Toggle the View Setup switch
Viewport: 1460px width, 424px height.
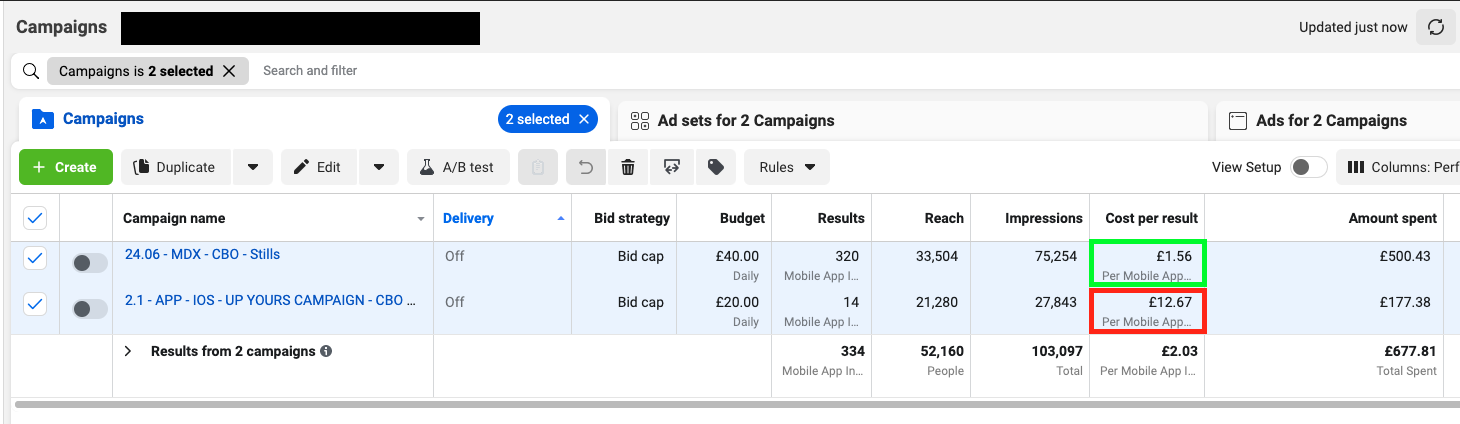tap(1308, 167)
